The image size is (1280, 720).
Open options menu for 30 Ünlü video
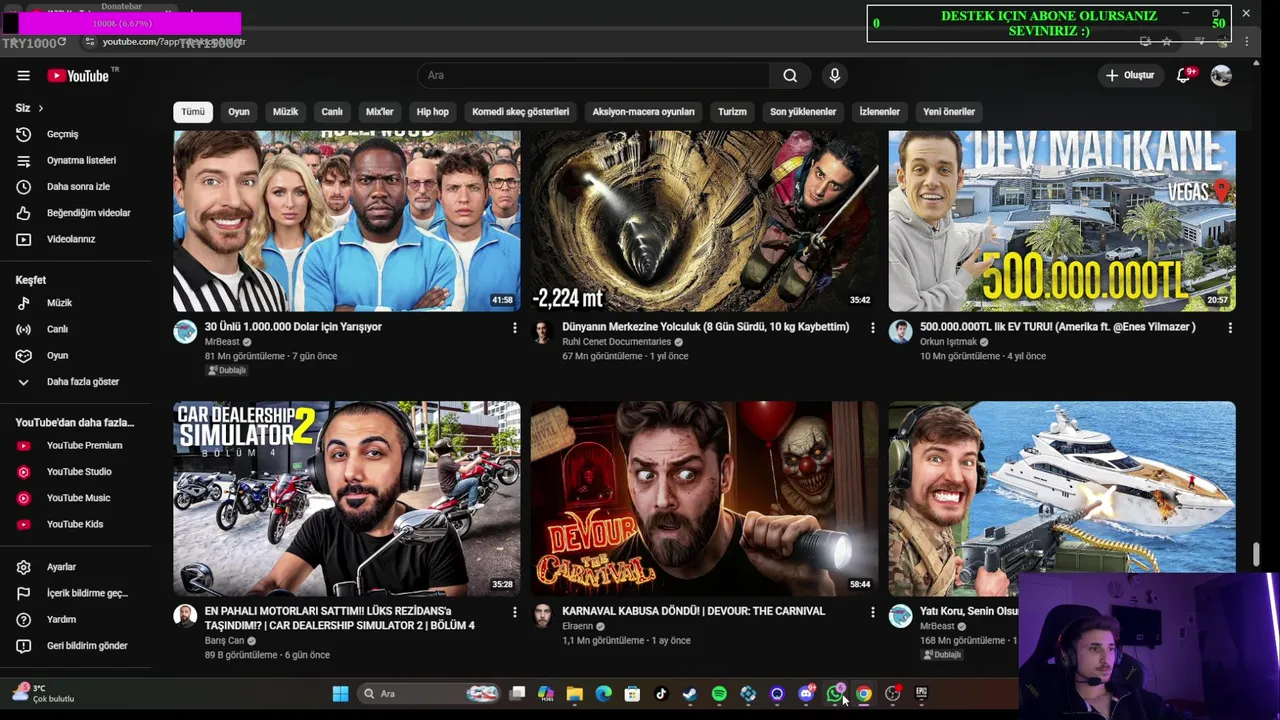pos(515,327)
